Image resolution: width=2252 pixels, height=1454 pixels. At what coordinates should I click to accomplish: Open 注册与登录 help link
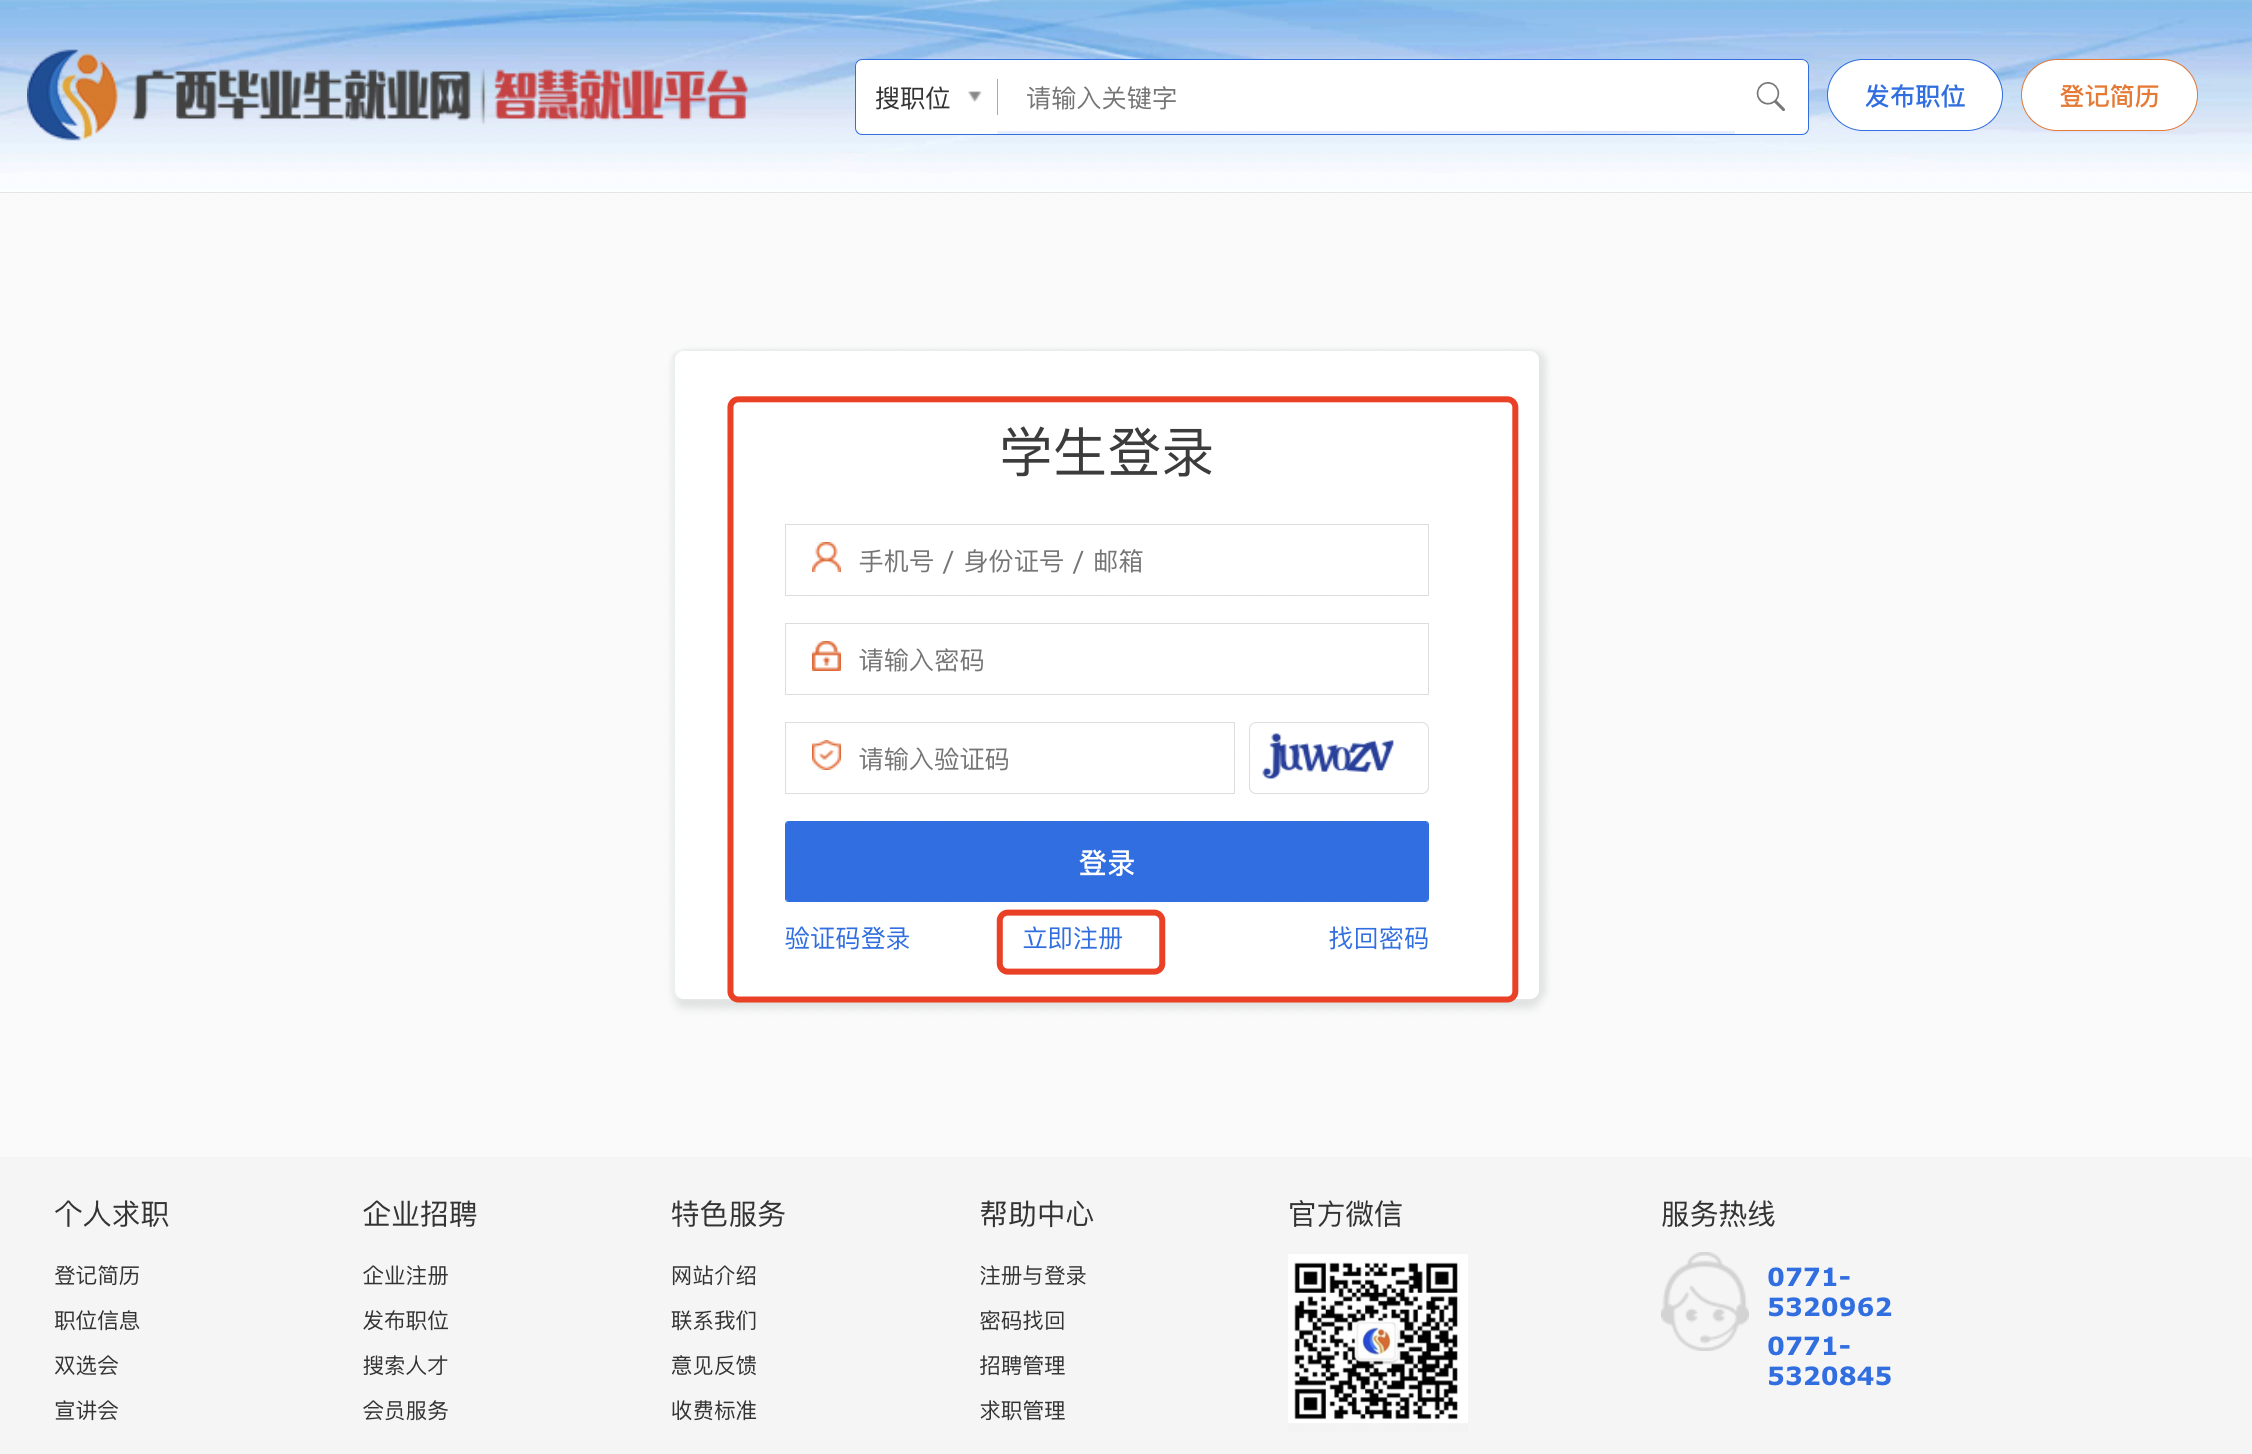coord(1032,1275)
